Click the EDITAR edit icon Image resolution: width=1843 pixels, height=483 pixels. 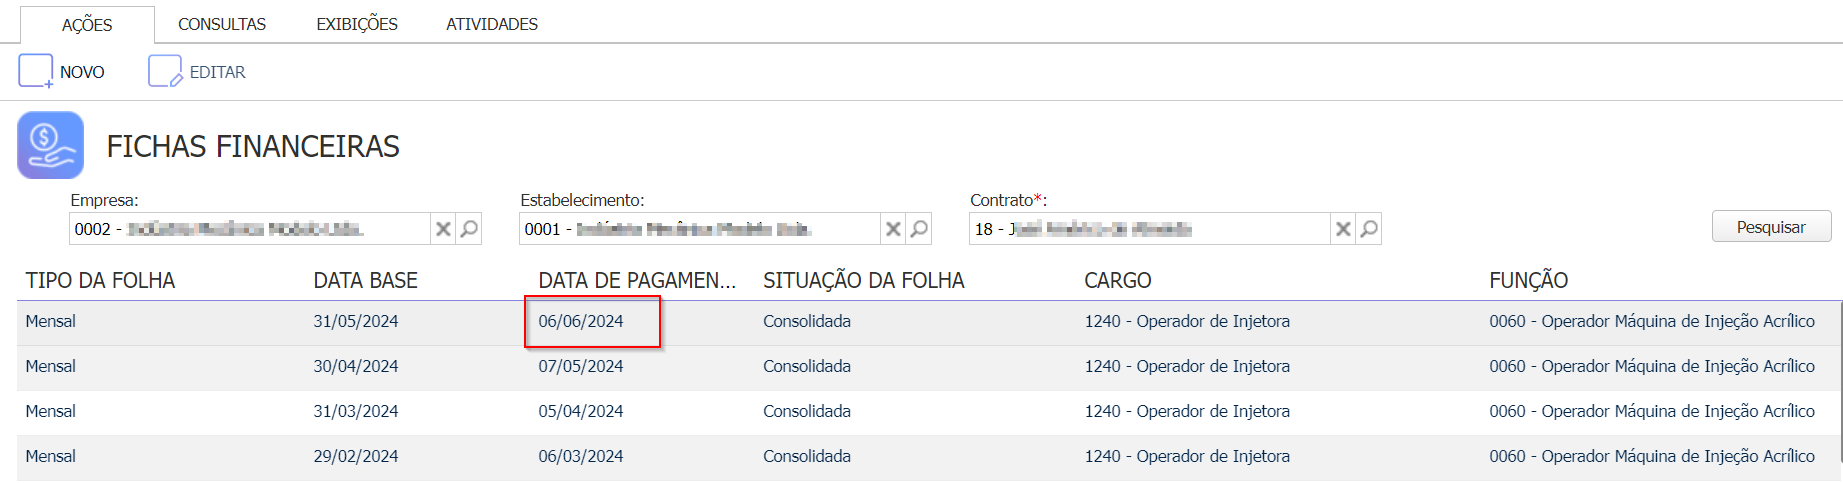(165, 72)
